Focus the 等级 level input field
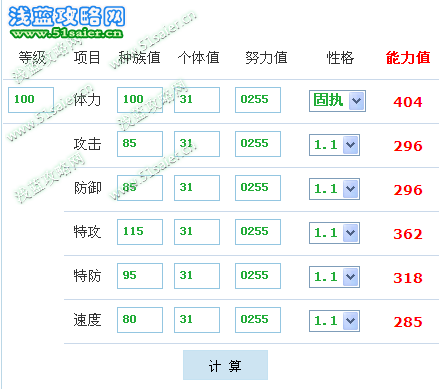Screen dimensions: 439x389 pyautogui.click(x=31, y=100)
